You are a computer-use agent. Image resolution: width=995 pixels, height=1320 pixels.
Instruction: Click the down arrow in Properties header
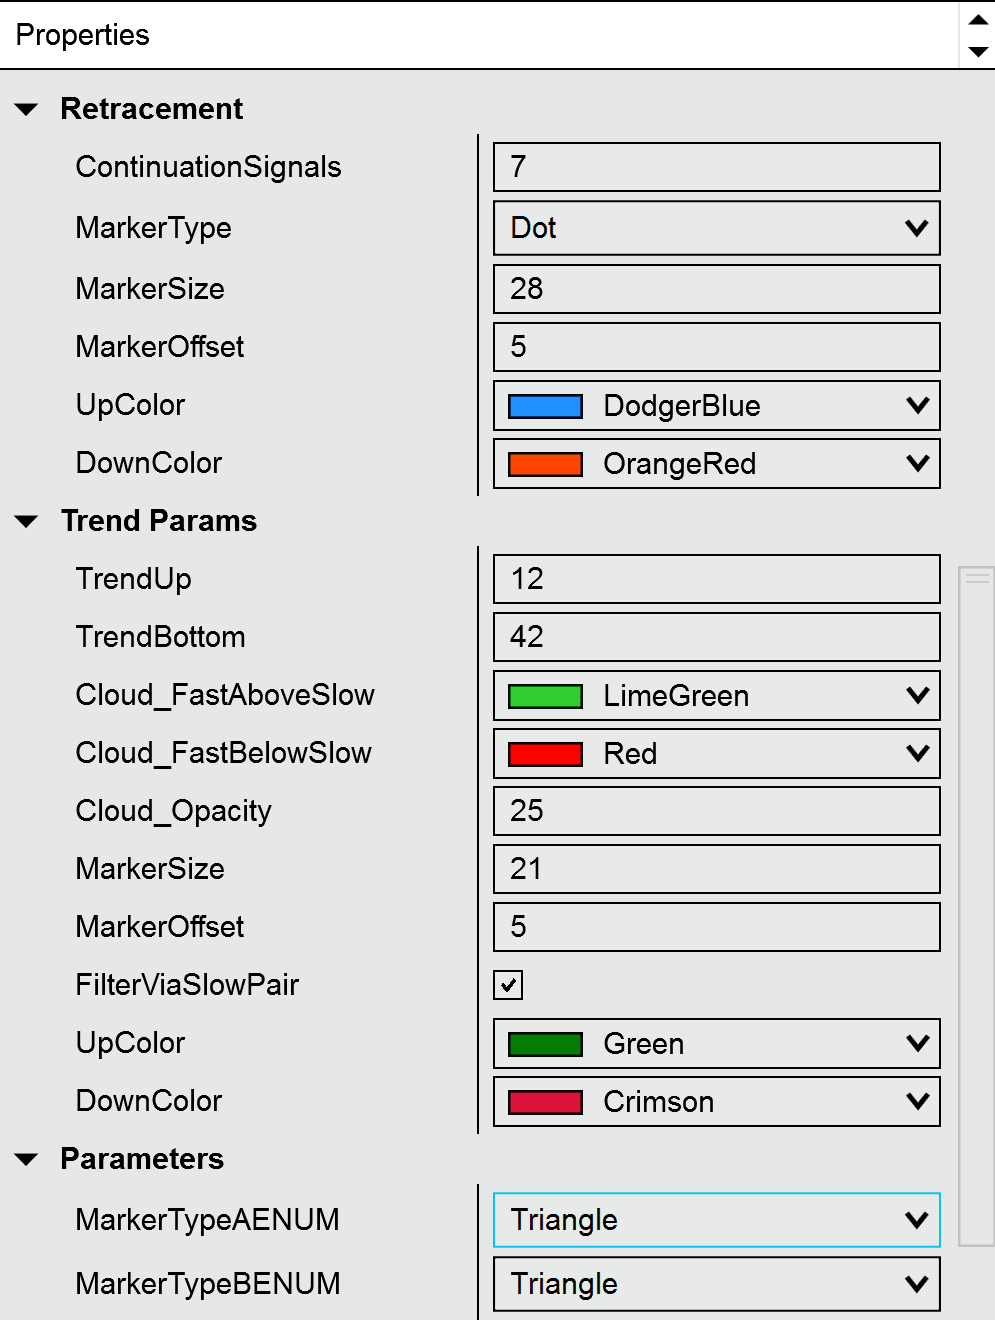click(978, 51)
